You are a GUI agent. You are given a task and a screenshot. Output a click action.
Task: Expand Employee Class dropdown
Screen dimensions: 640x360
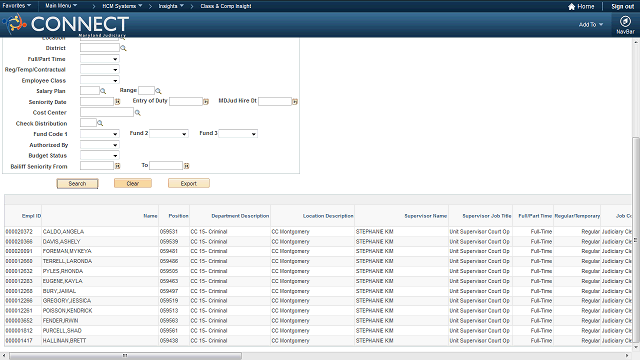pos(100,80)
